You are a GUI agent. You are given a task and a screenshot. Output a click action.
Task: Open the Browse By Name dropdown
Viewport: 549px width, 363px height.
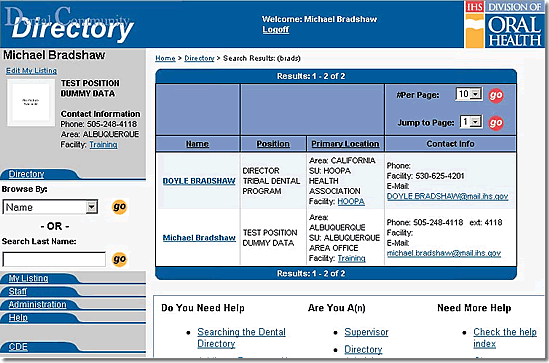50,207
